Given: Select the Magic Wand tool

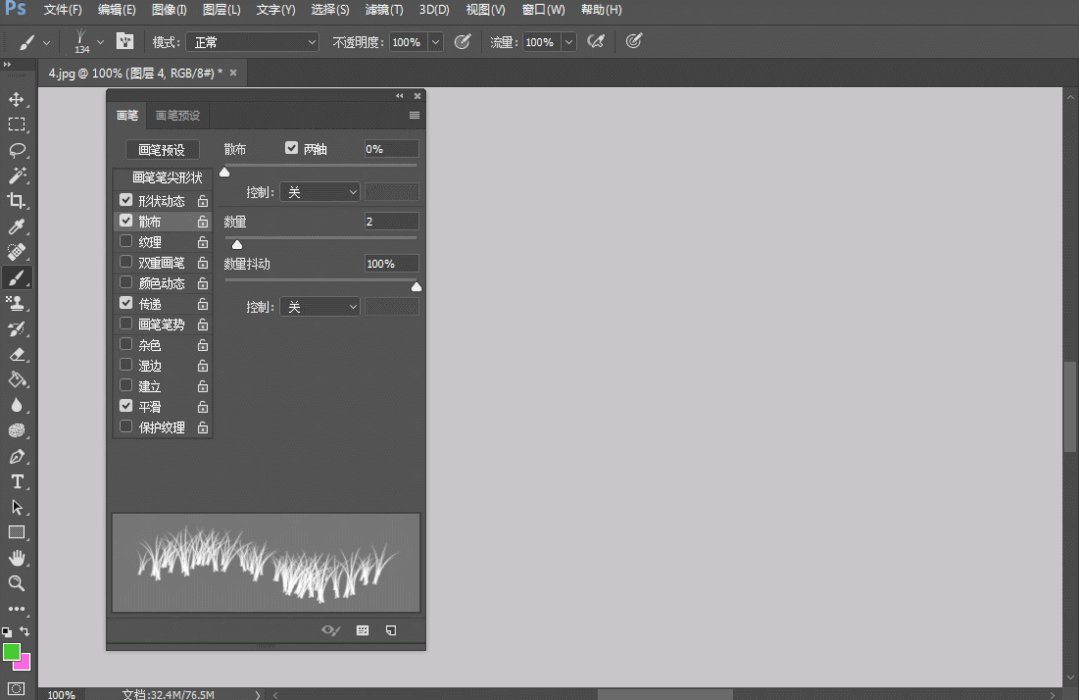Looking at the screenshot, I should coord(17,175).
